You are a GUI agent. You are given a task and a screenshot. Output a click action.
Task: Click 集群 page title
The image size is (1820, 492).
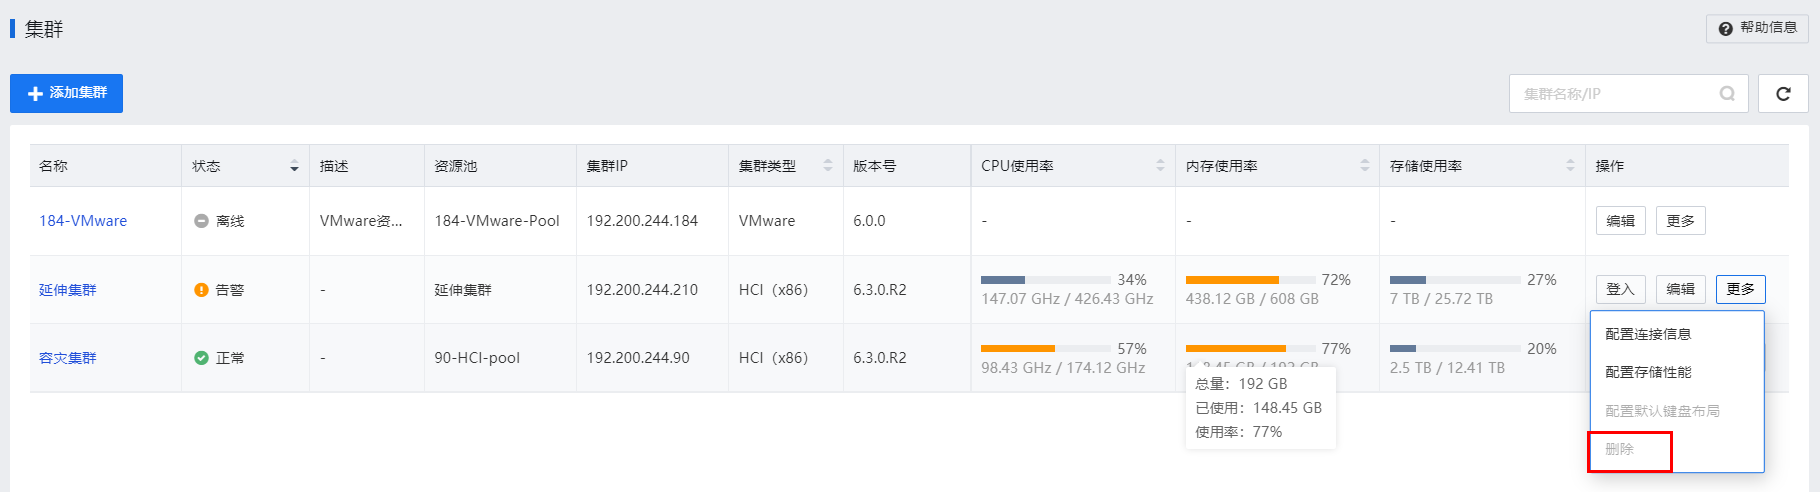[44, 29]
